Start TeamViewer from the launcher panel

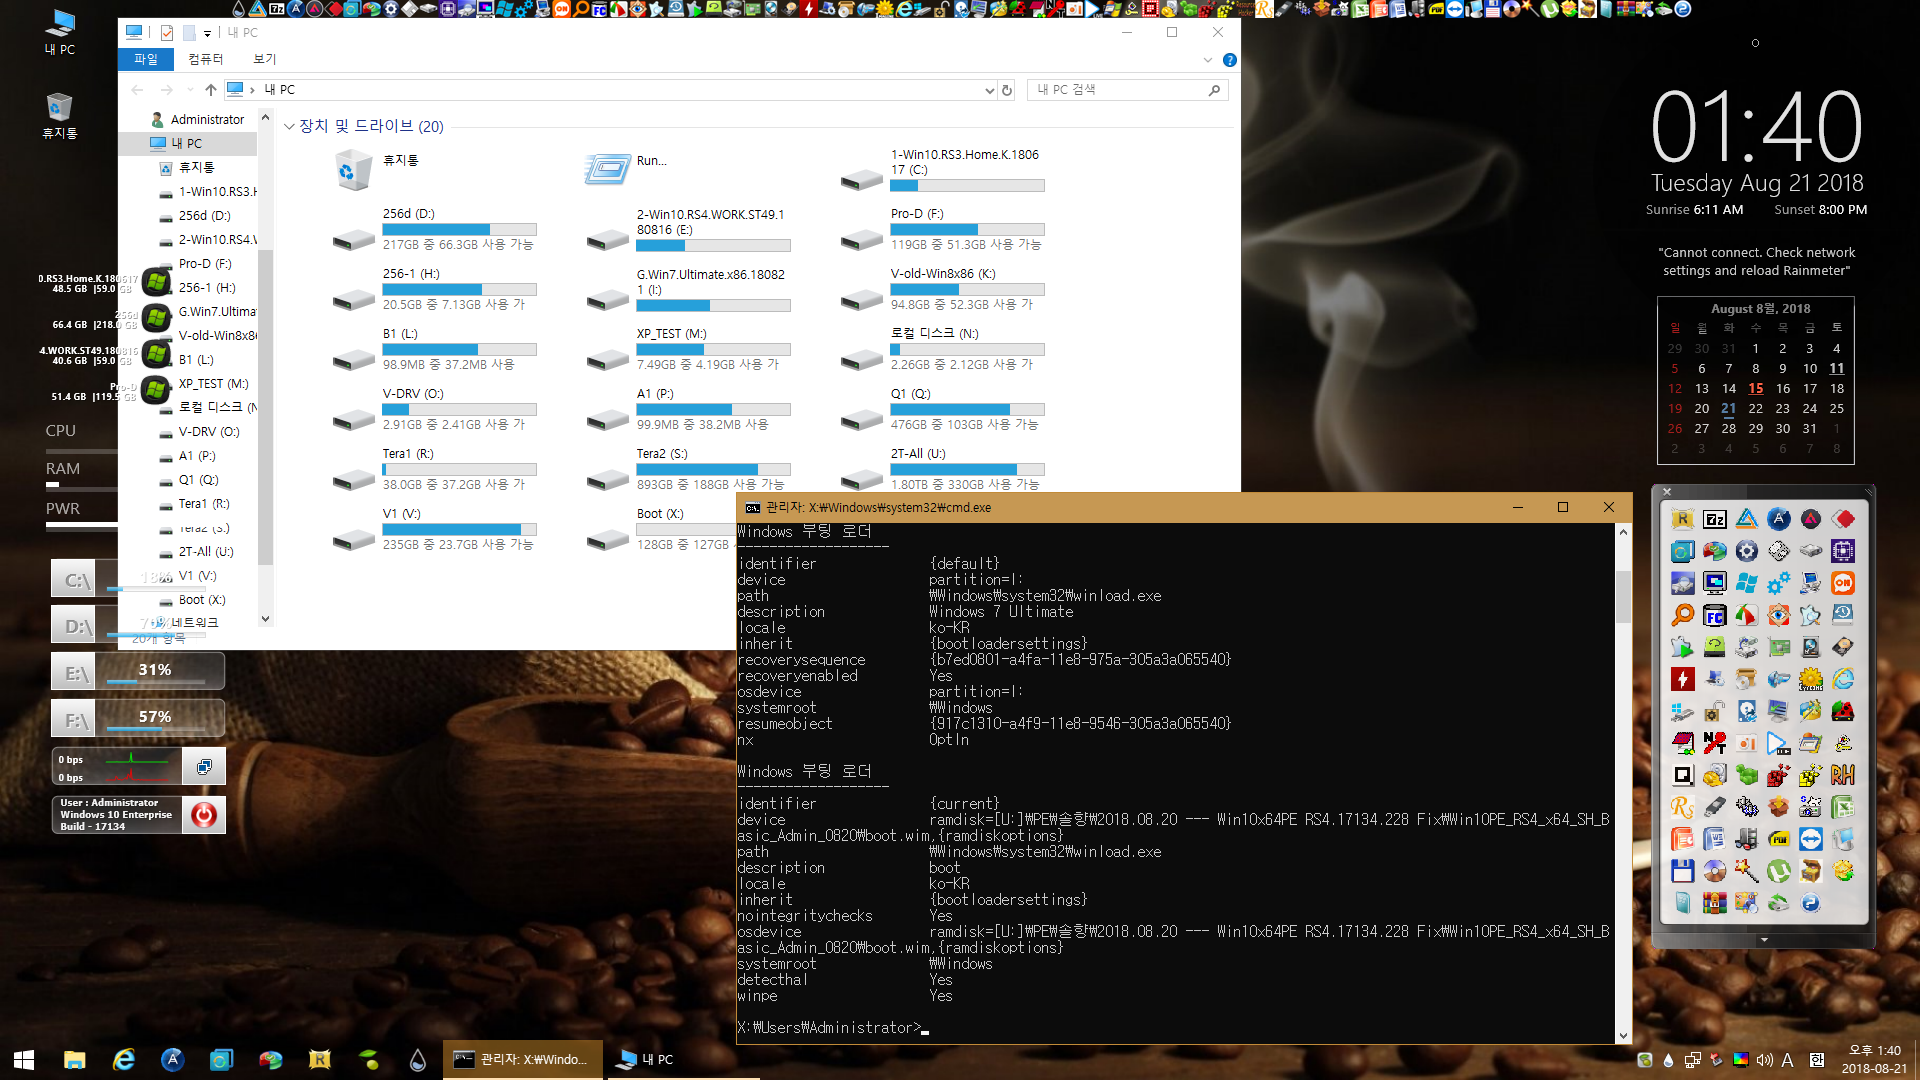(1810, 839)
